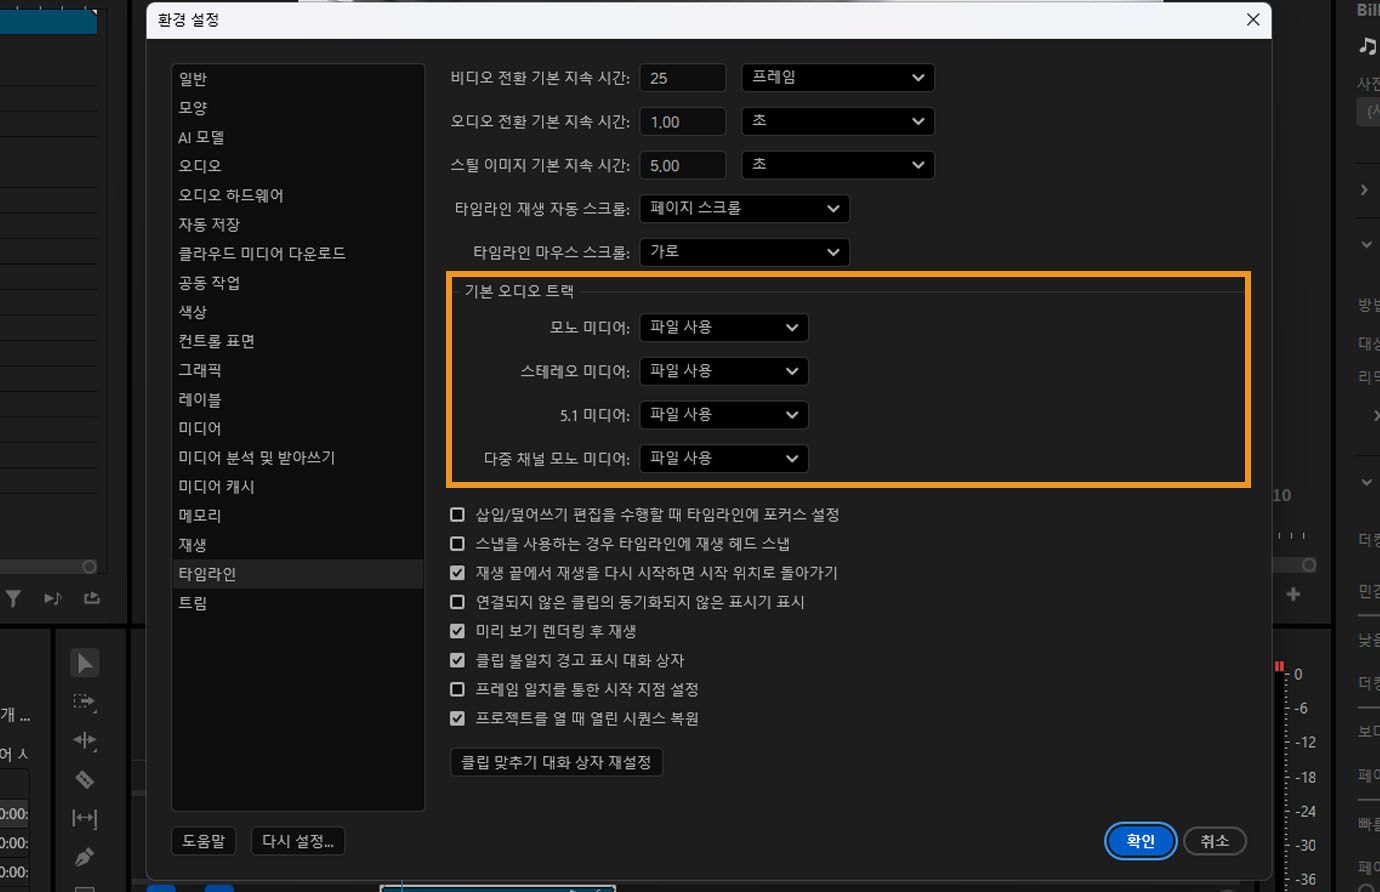Click the 클립 맞추기 대화 상자 재설정 button
1380x892 pixels.
click(x=556, y=762)
